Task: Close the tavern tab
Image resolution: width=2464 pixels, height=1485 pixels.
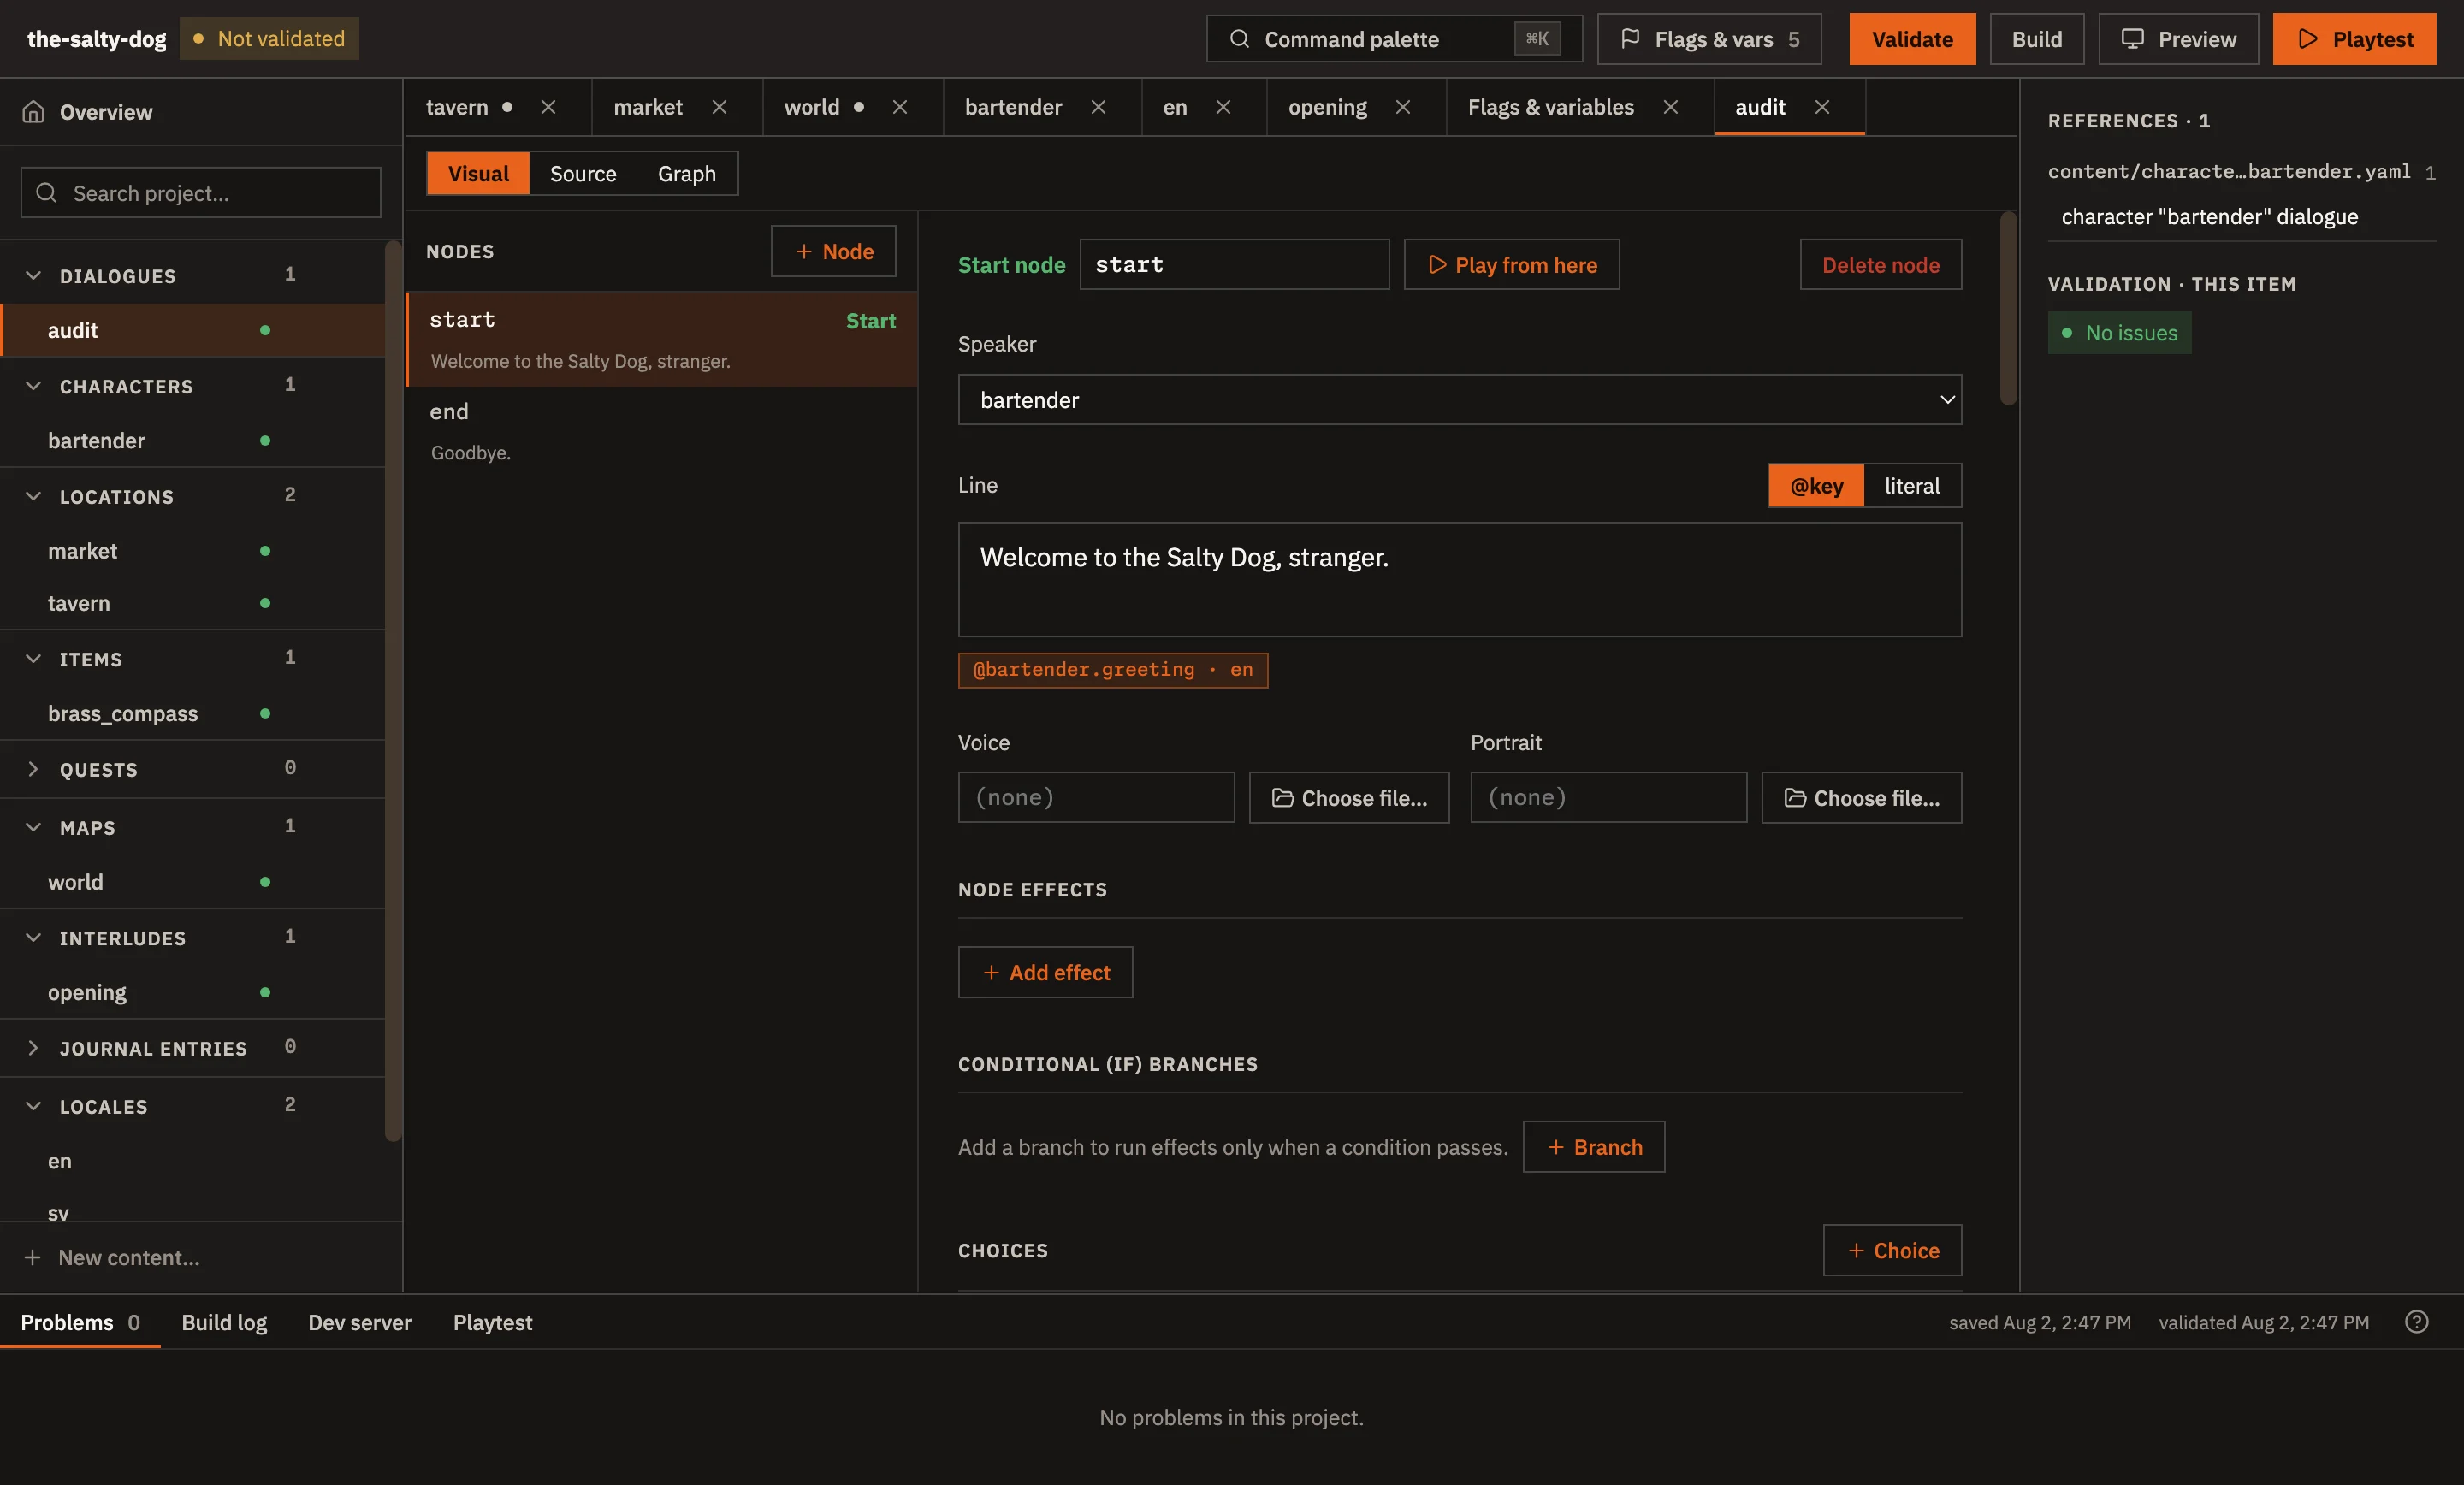Action: point(548,107)
